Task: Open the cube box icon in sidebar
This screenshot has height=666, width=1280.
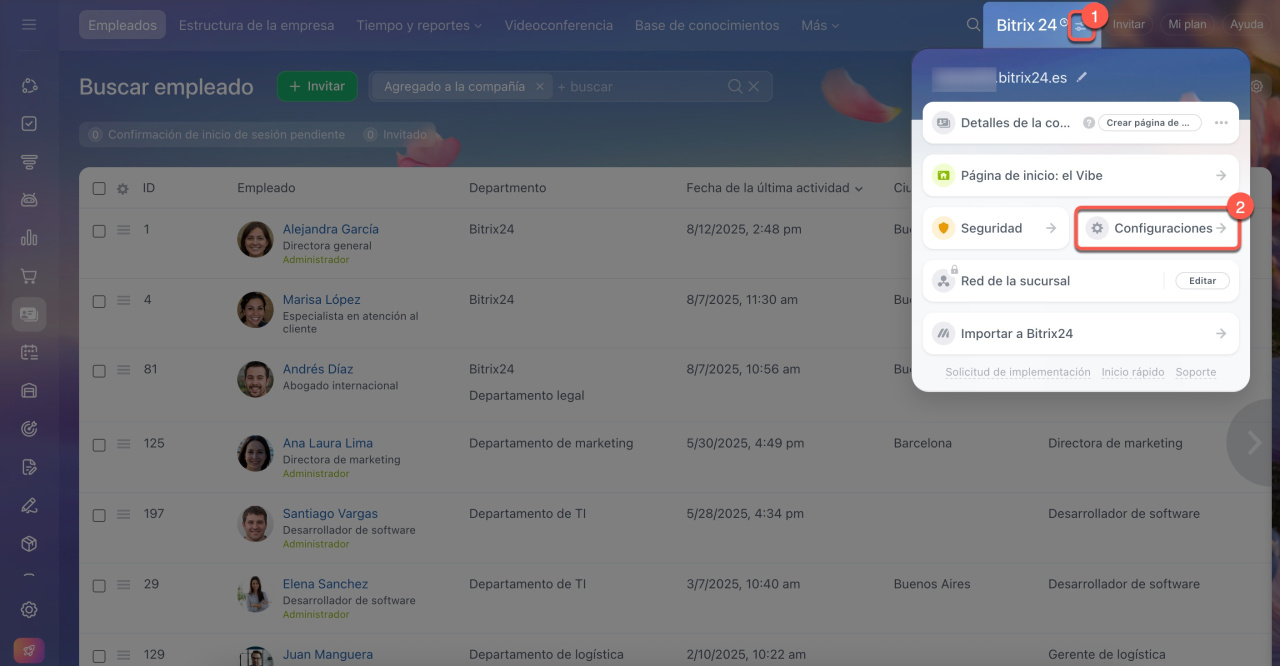Action: 29,543
